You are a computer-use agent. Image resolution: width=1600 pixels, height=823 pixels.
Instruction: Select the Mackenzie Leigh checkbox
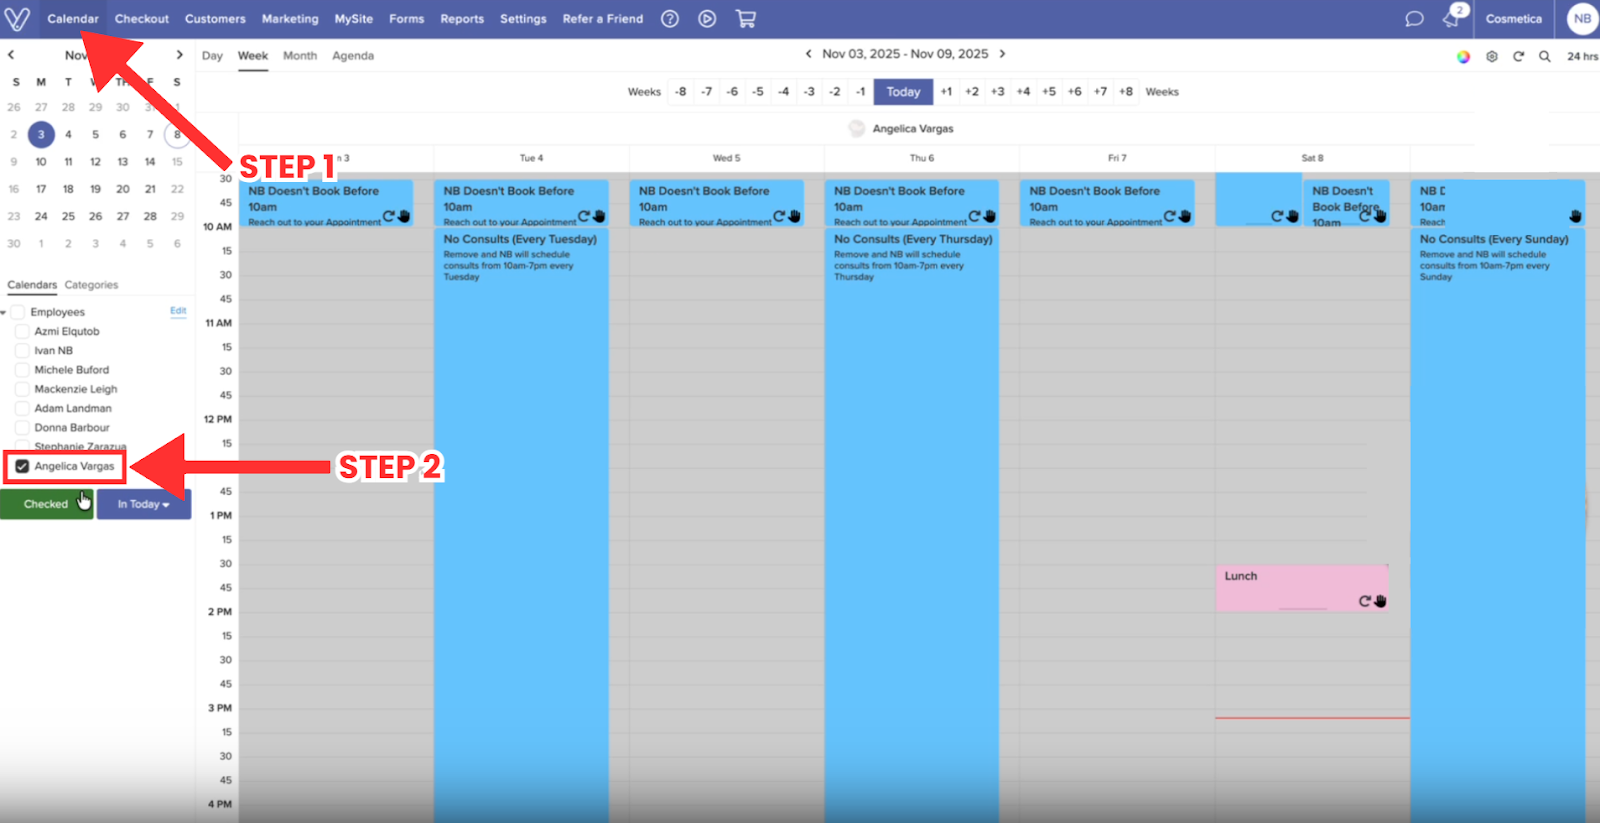click(x=22, y=389)
